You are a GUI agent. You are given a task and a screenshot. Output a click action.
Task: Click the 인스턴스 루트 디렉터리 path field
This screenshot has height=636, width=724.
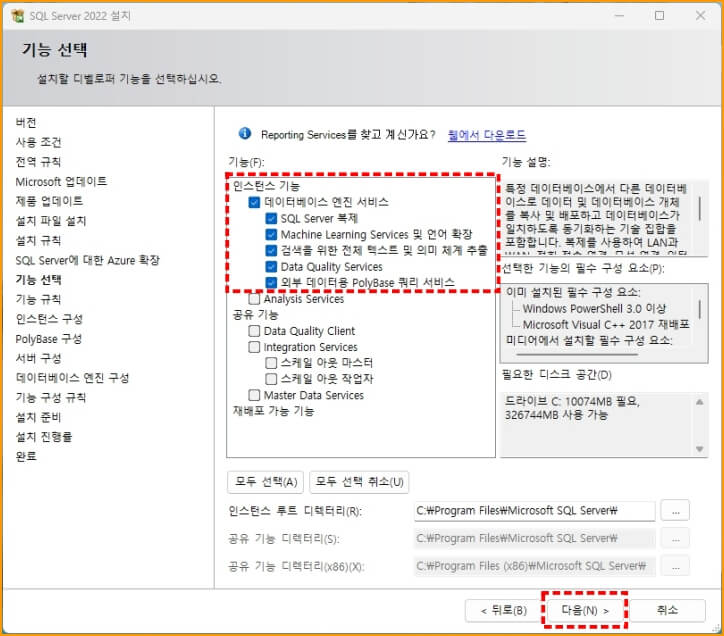pyautogui.click(x=535, y=511)
